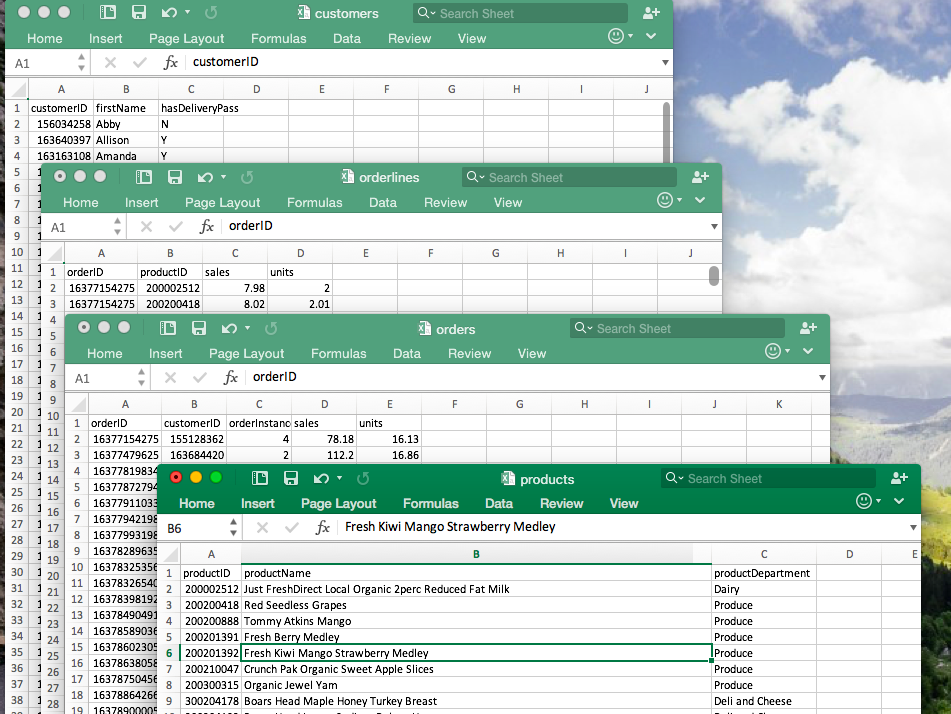Click the workbook layout icon in customers window

108,13
